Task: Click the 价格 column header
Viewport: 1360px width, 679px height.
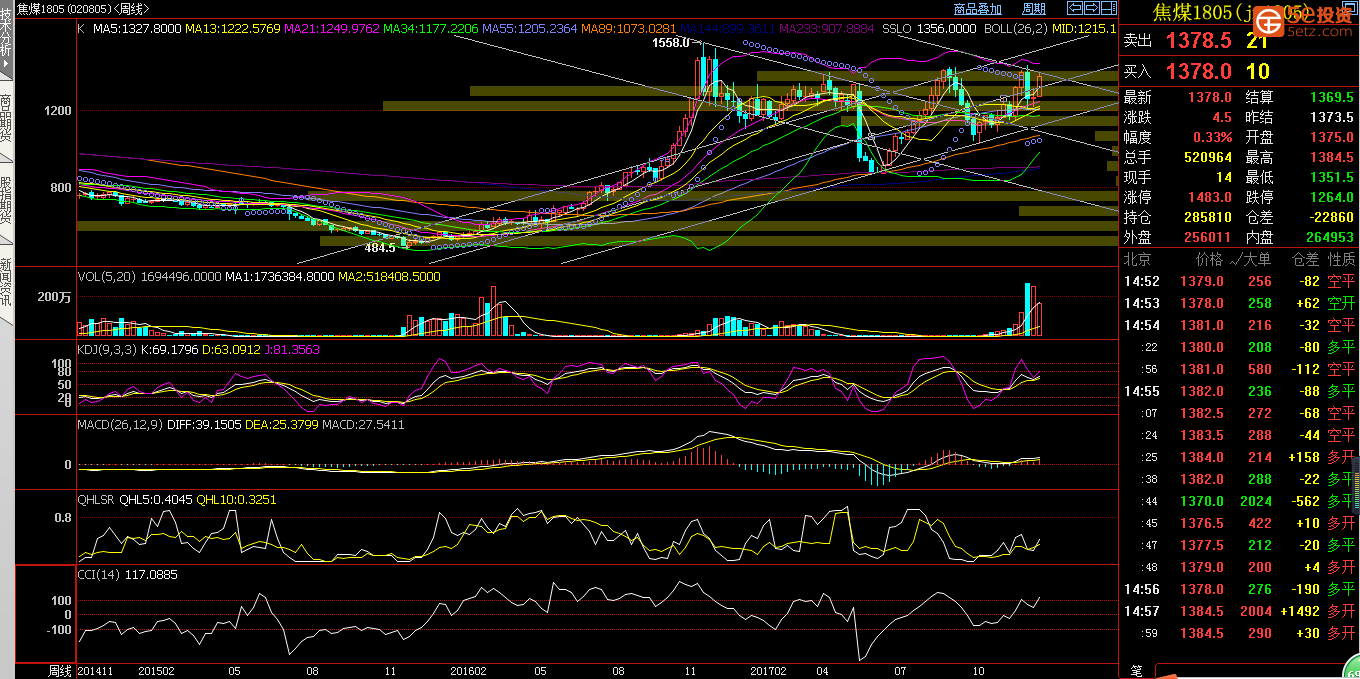Action: pos(1209,259)
